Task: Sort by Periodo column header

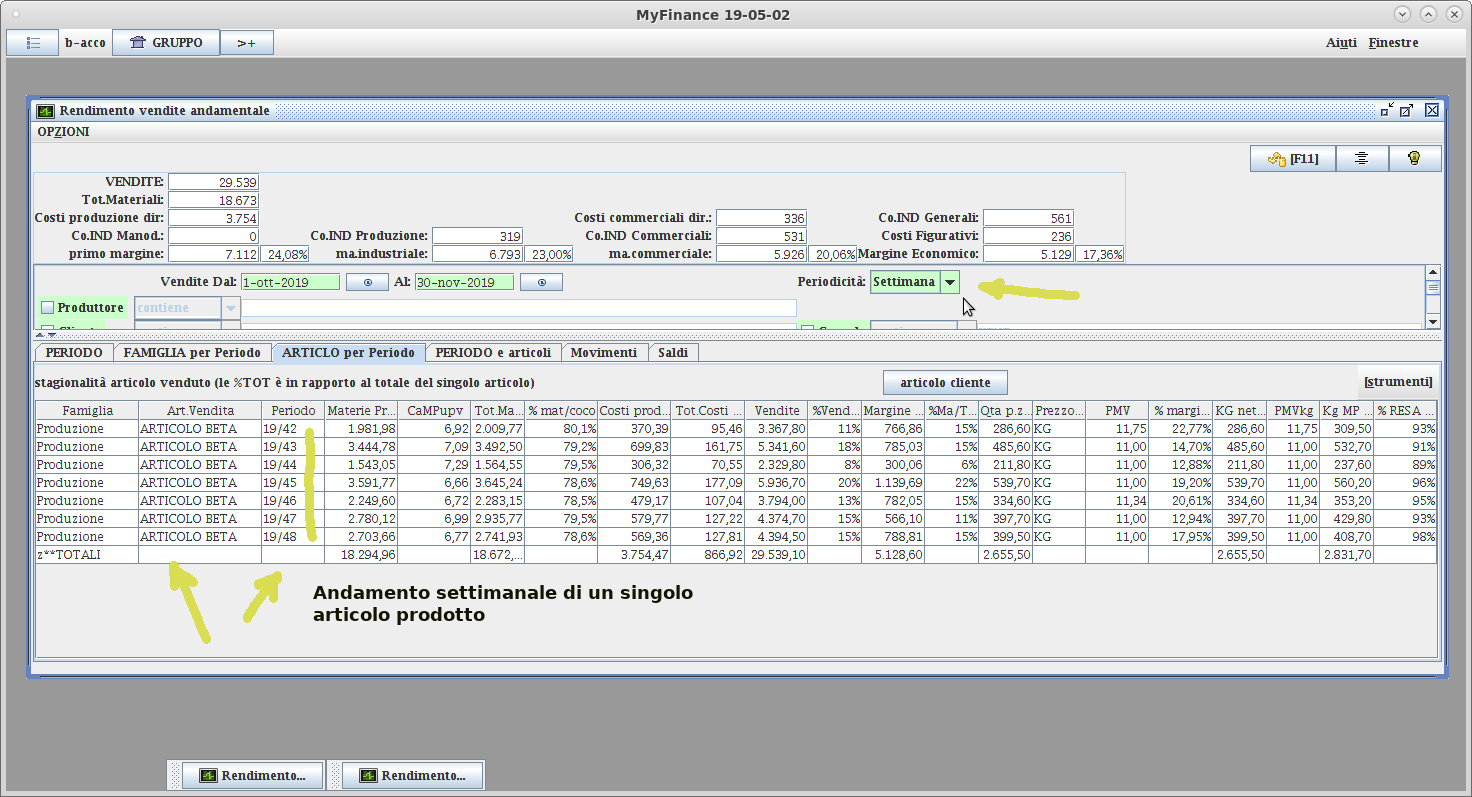Action: click(293, 411)
